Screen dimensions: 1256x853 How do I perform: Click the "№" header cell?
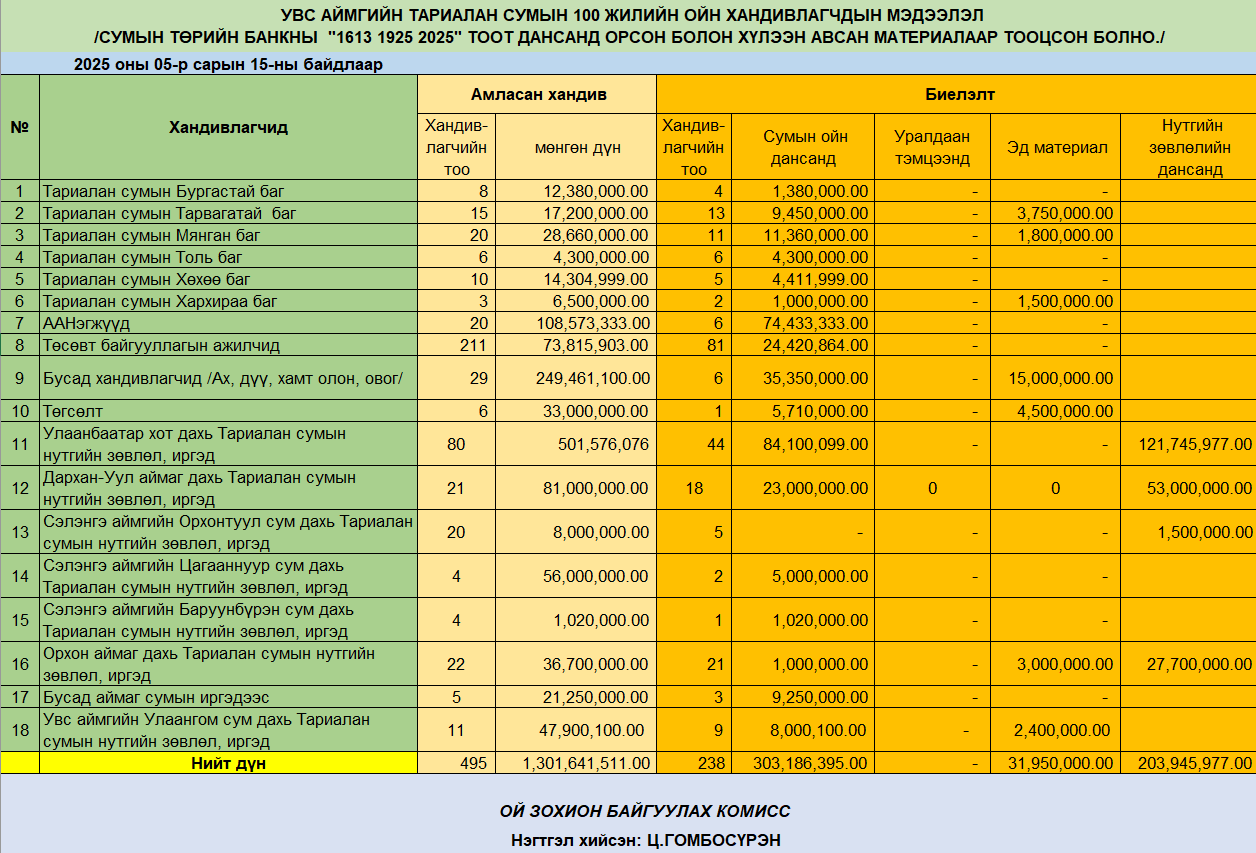pyautogui.click(x=20, y=127)
